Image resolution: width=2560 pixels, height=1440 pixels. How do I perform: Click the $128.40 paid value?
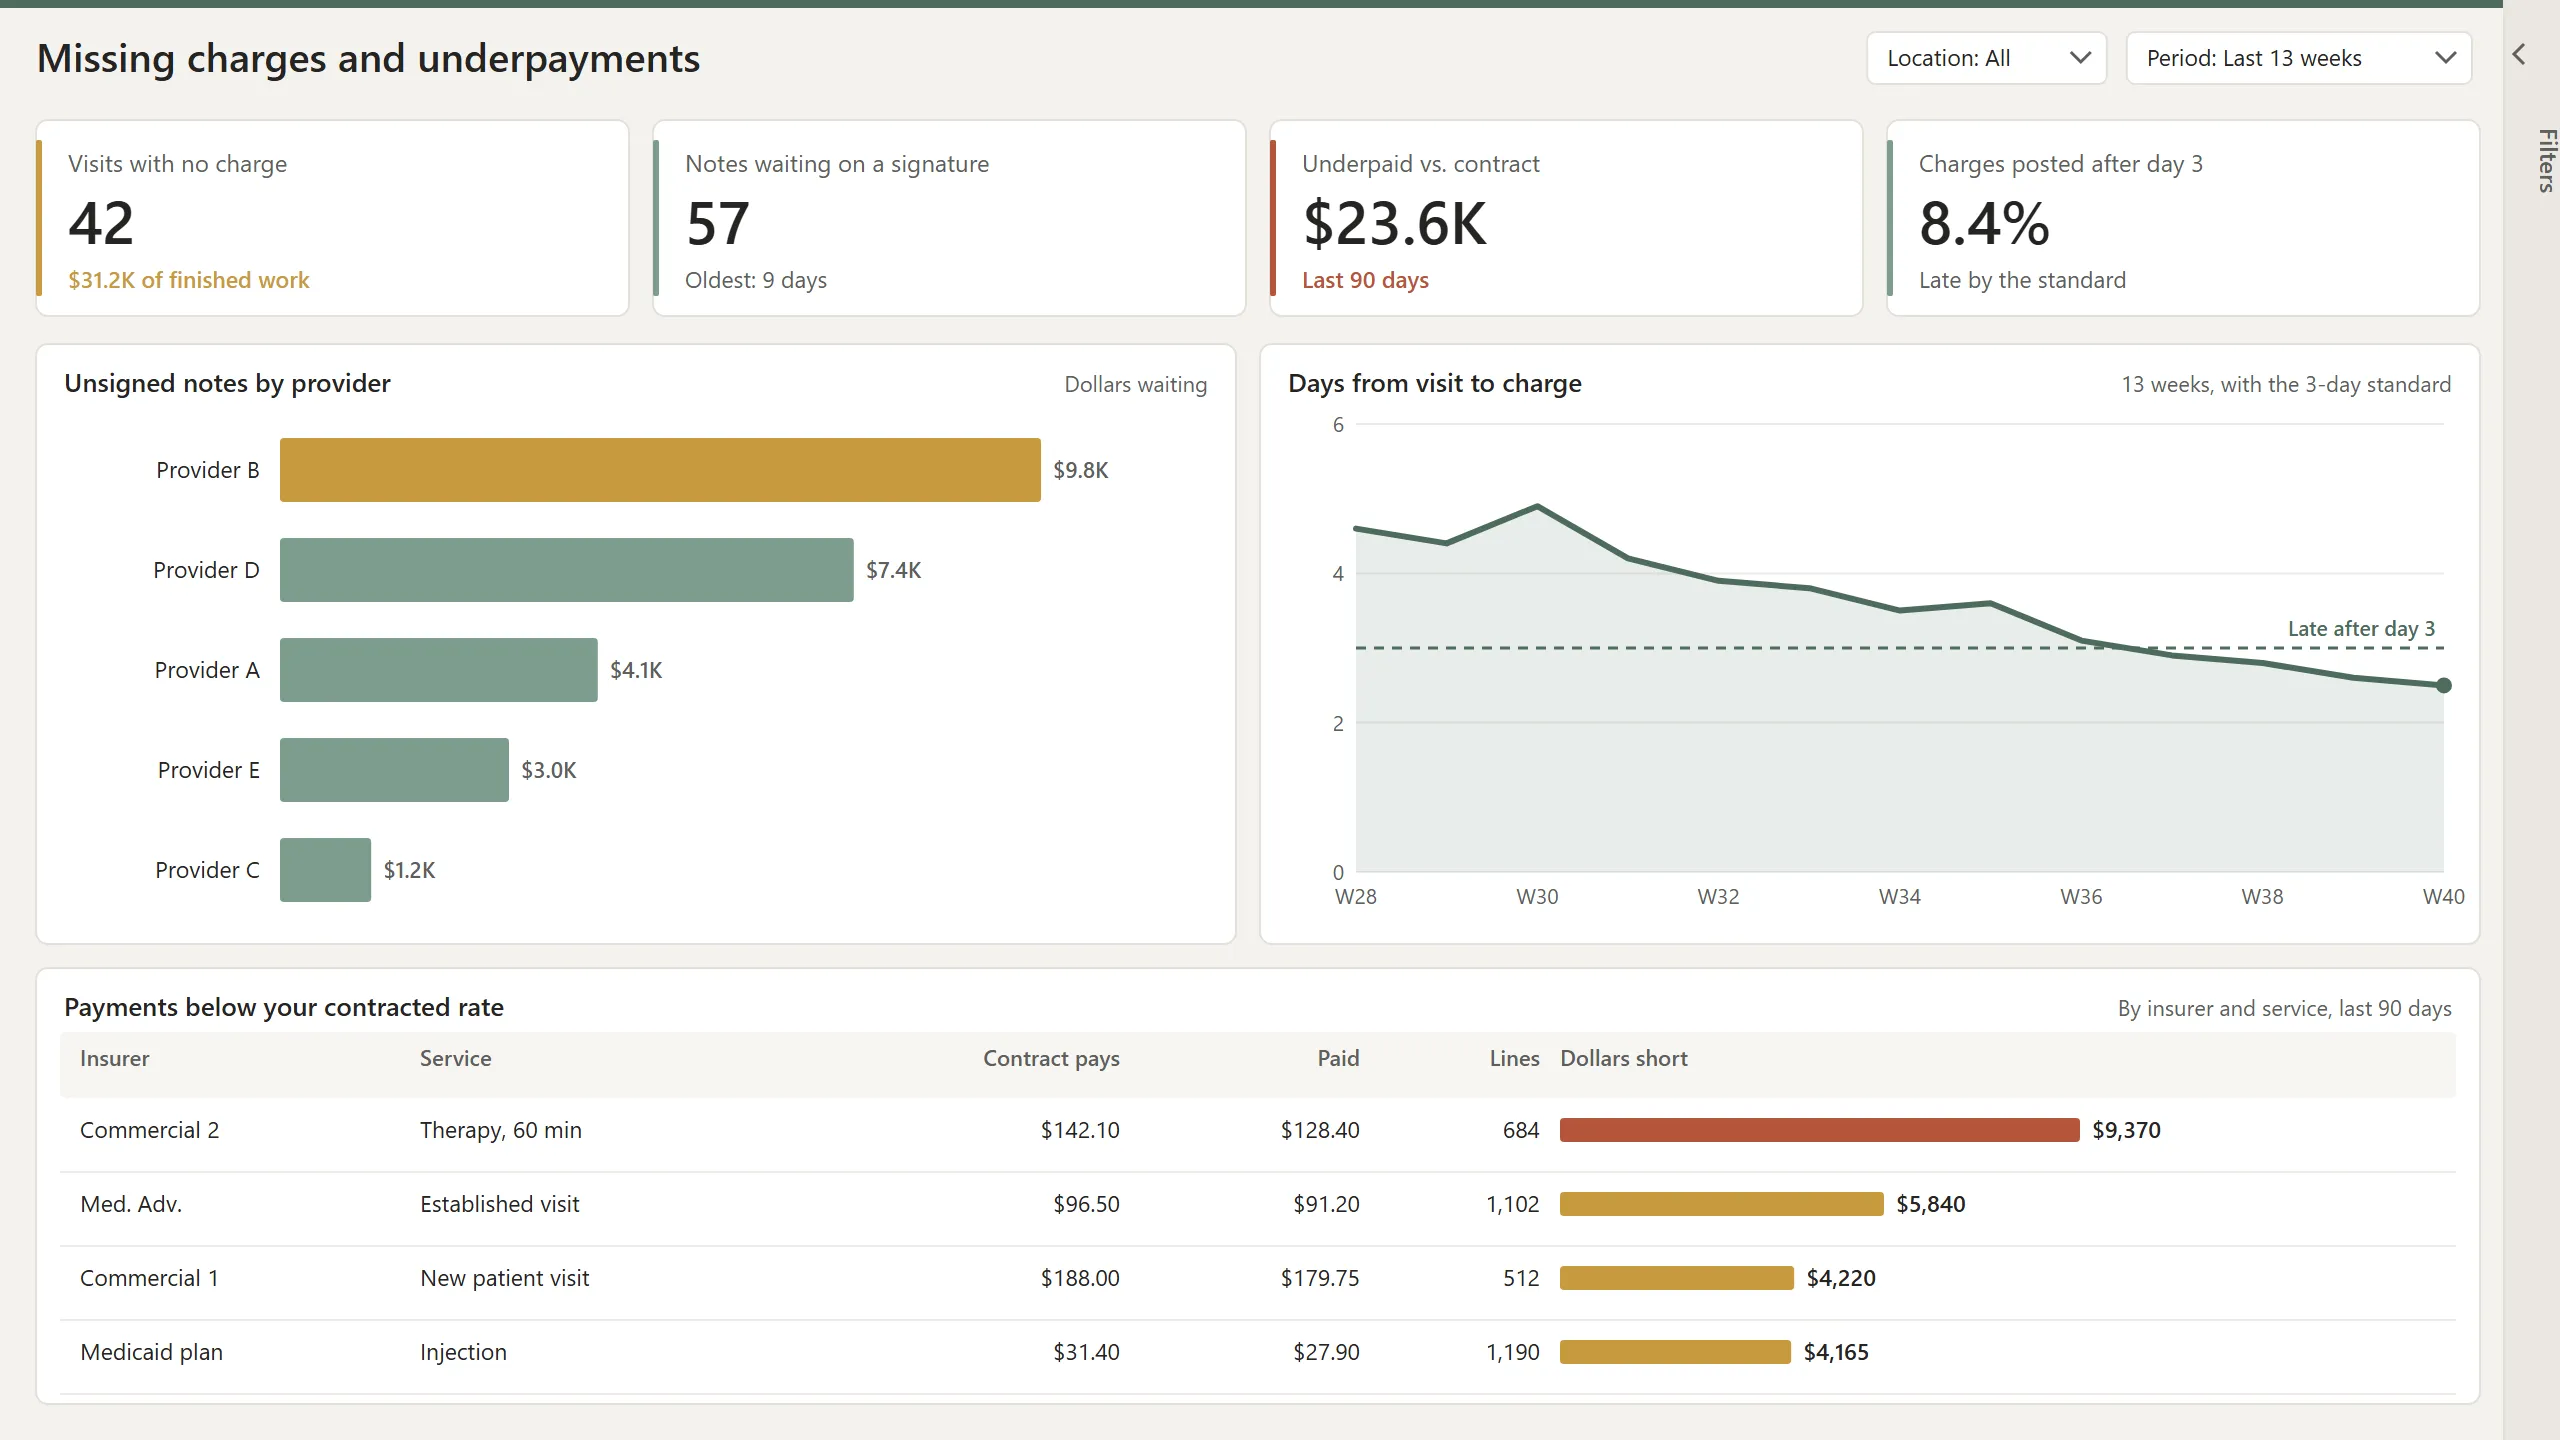tap(1320, 1130)
